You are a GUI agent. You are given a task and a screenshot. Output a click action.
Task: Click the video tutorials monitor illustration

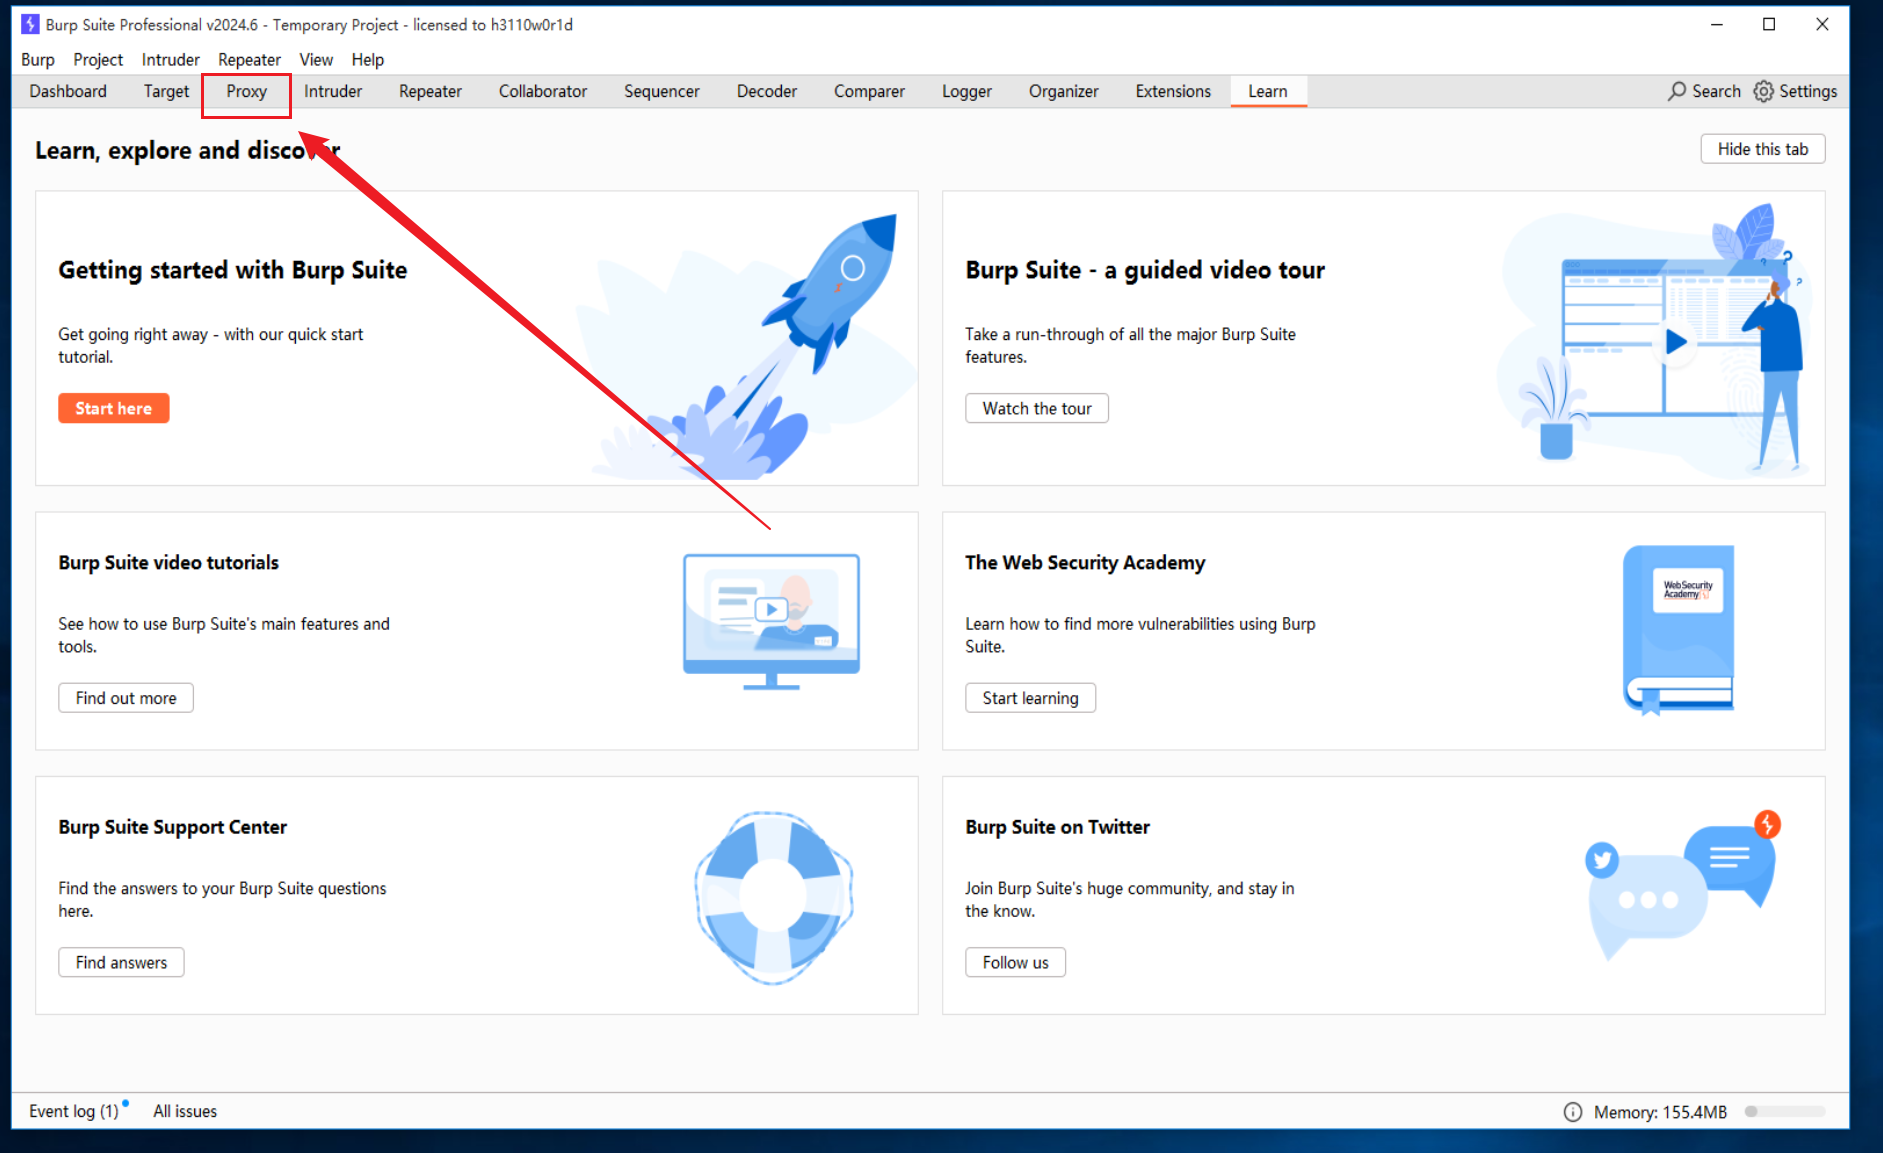[771, 621]
